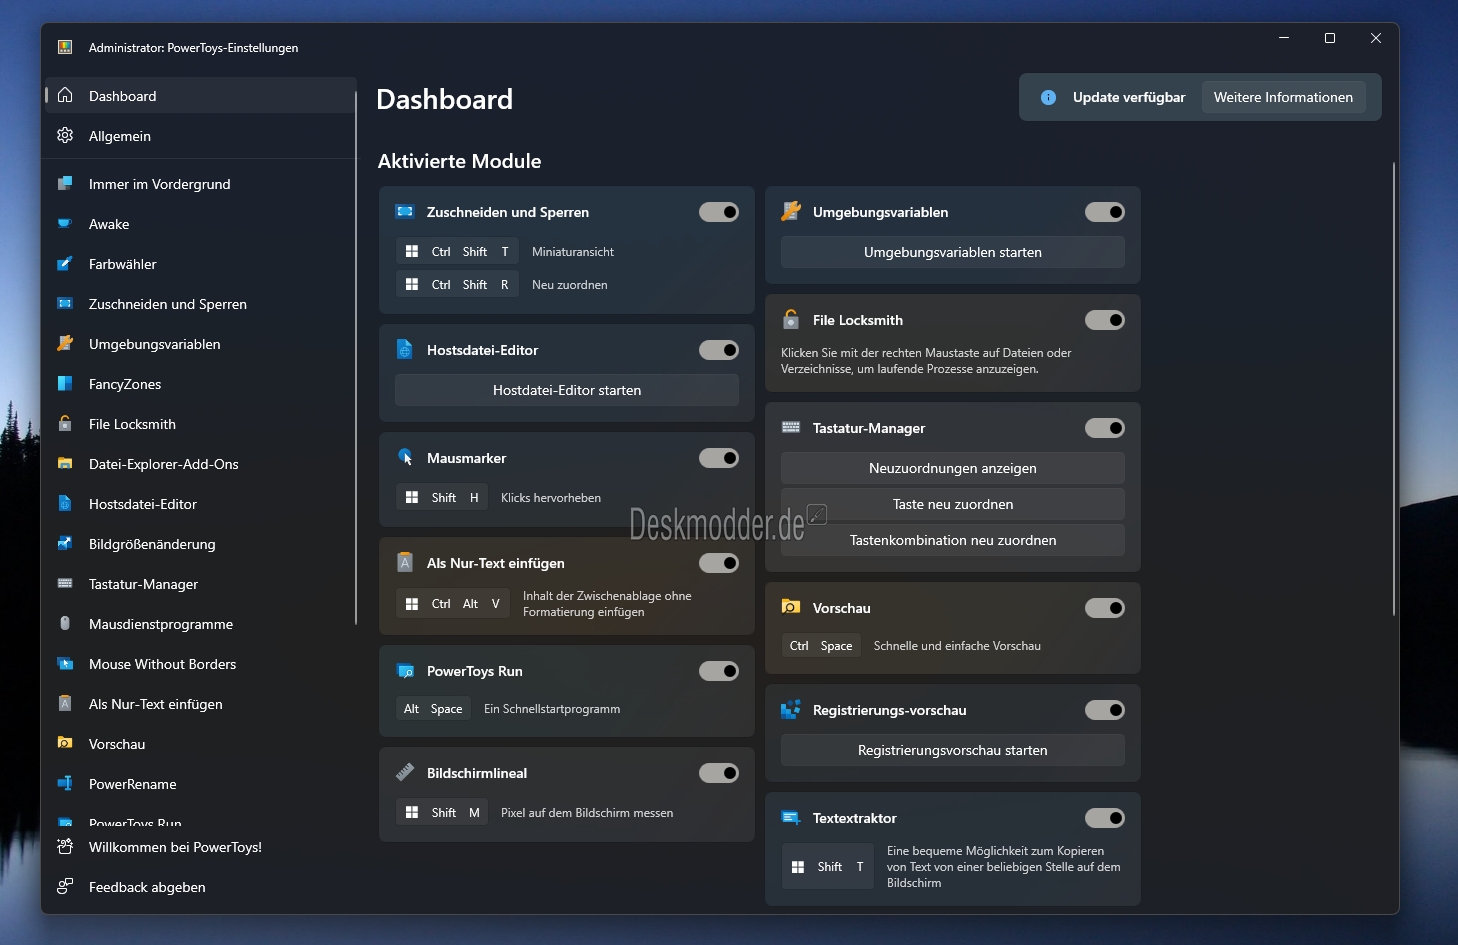Click the Klicks hervorheben shortcut text
The image size is (1458, 945).
click(551, 498)
